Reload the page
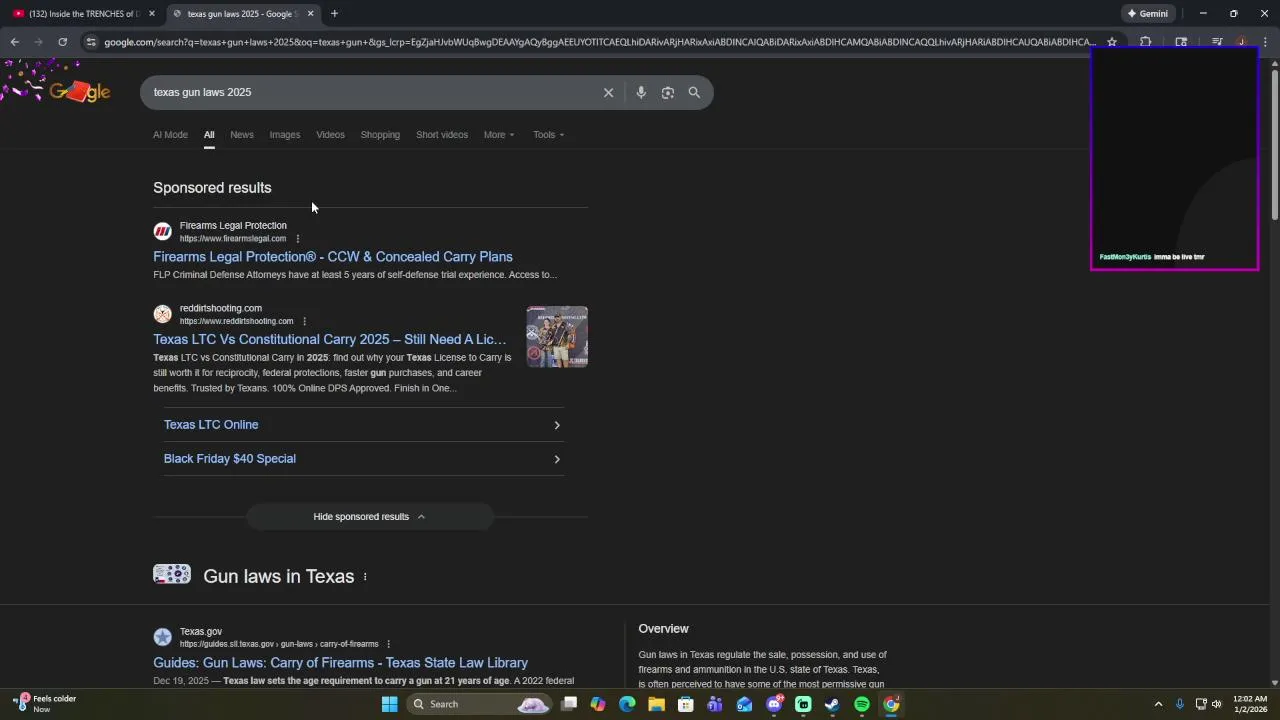The image size is (1280, 720). [62, 42]
